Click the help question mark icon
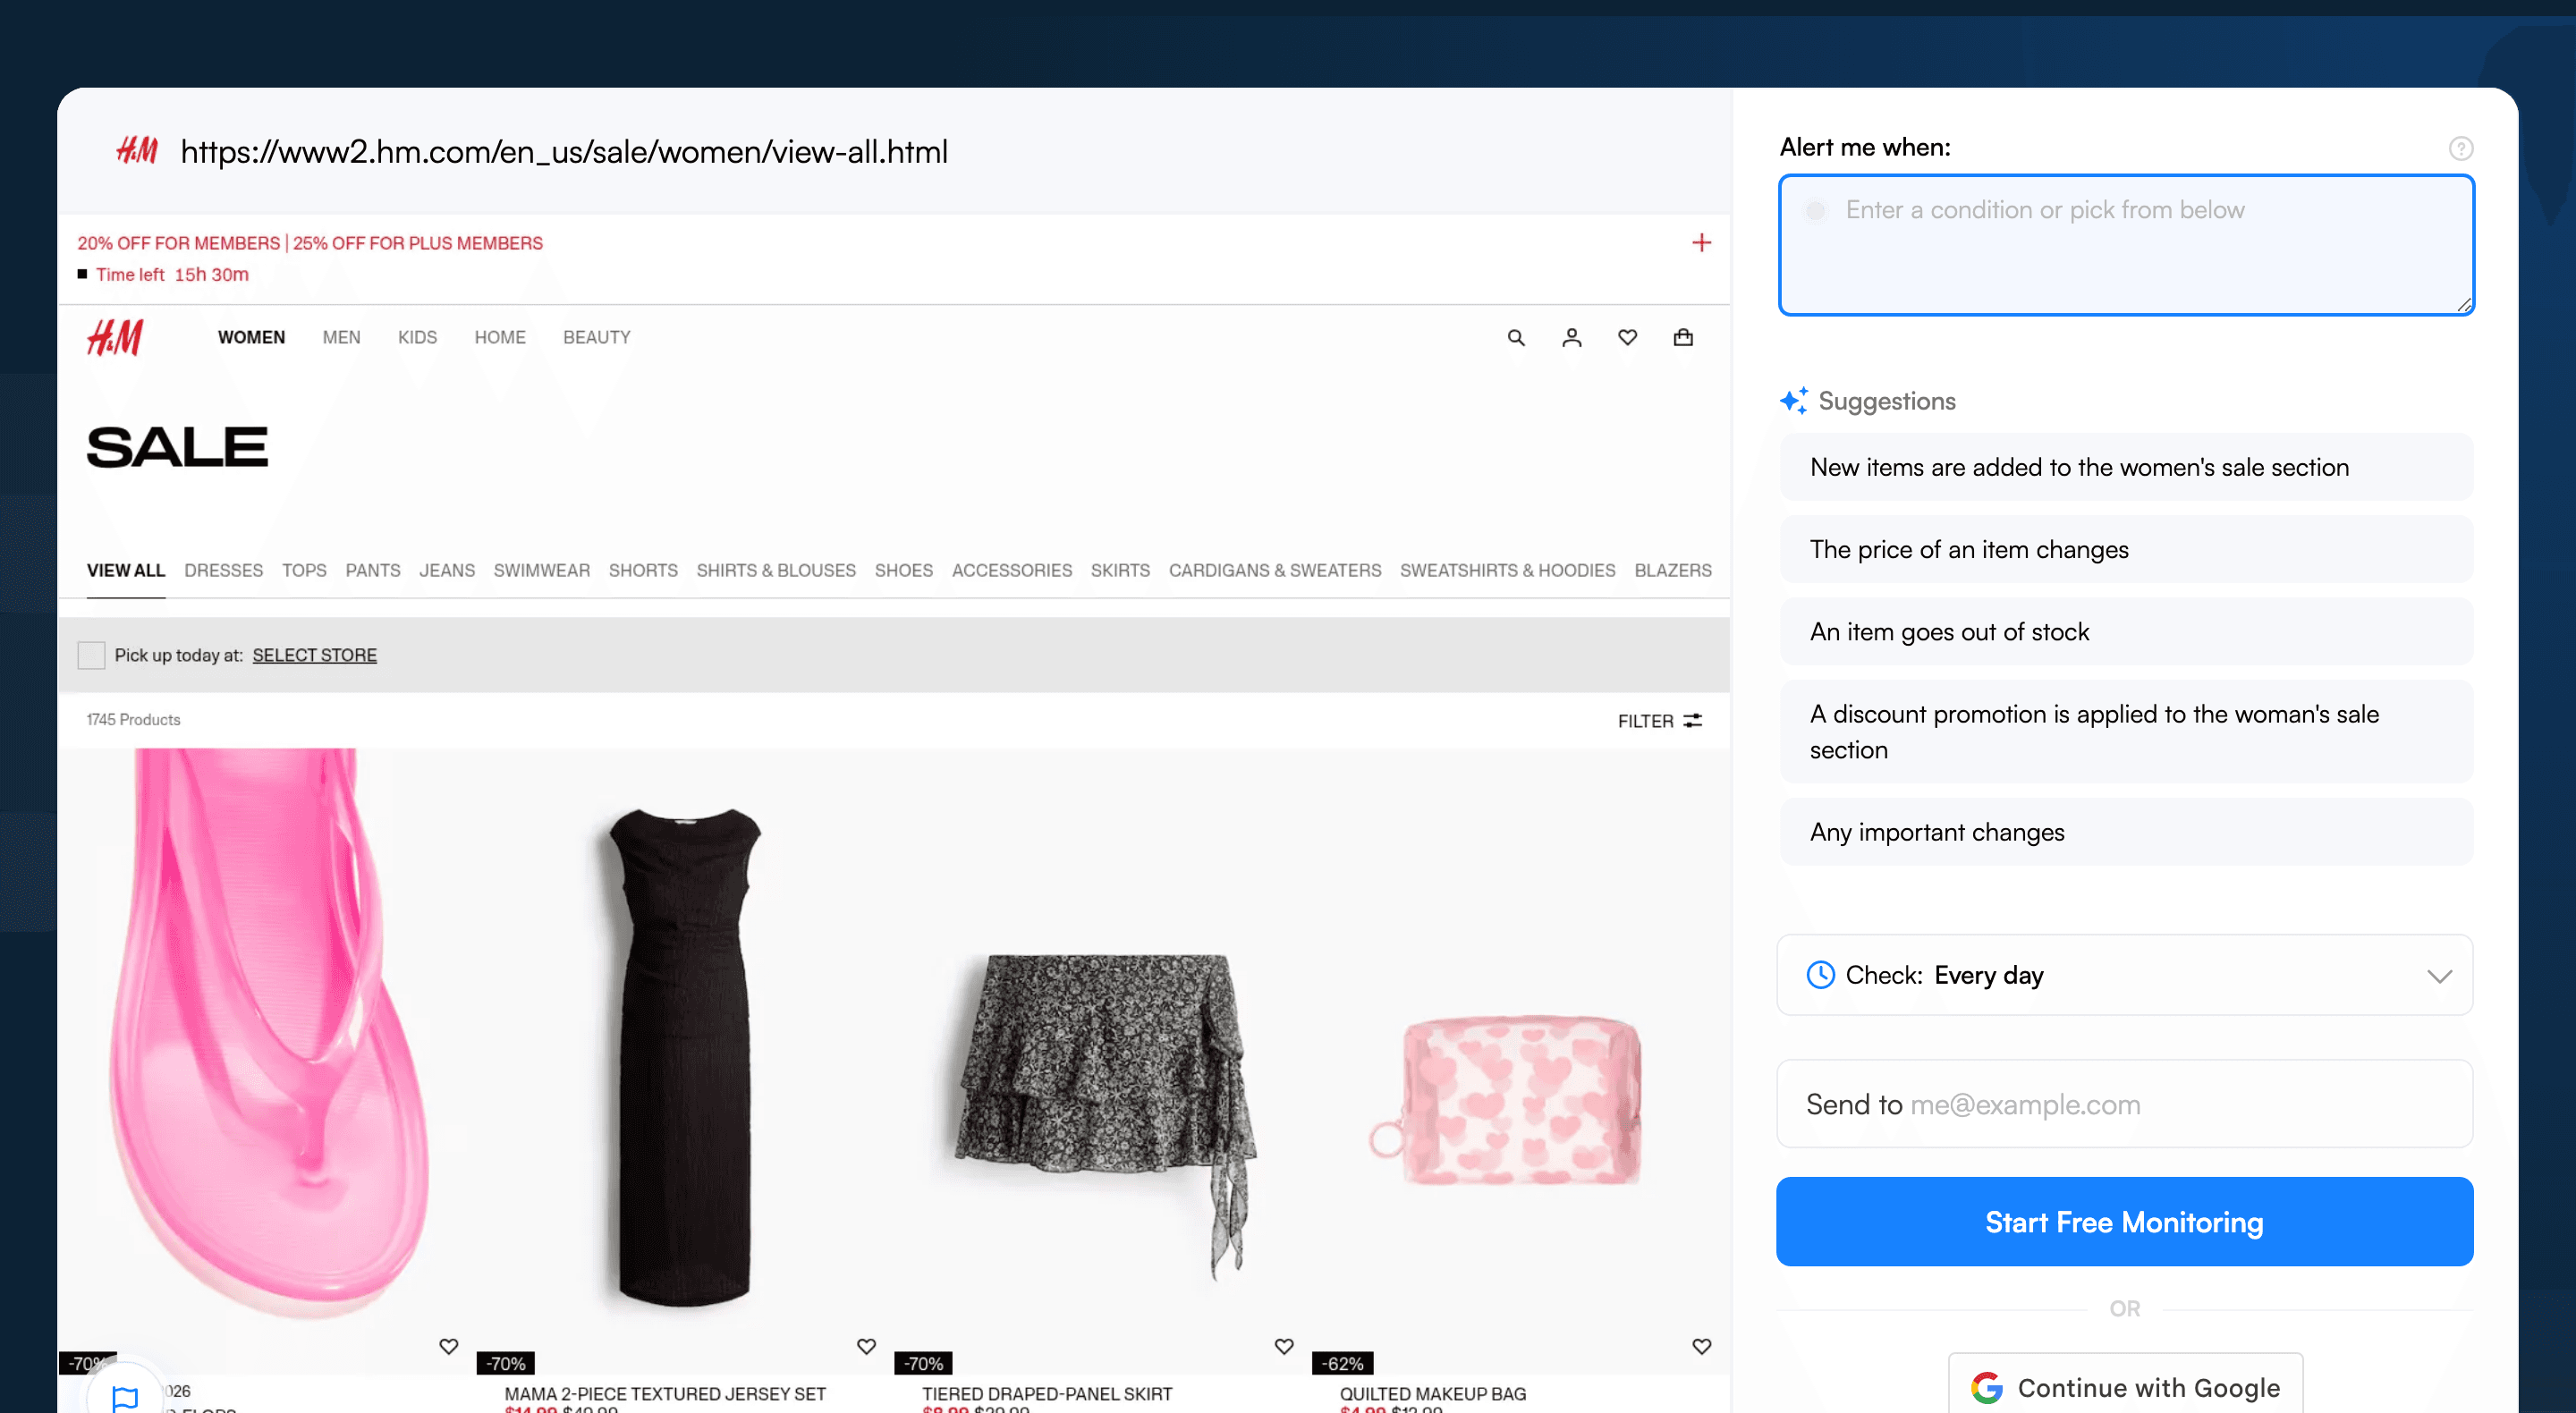Image resolution: width=2576 pixels, height=1413 pixels. (2460, 149)
